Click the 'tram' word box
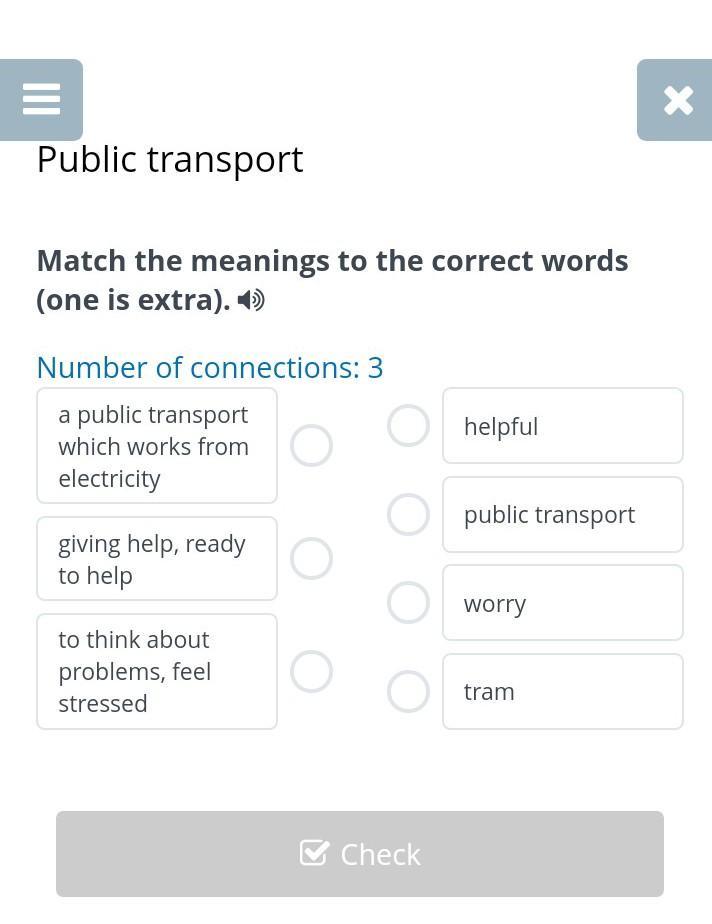The image size is (712, 924). [x=563, y=691]
